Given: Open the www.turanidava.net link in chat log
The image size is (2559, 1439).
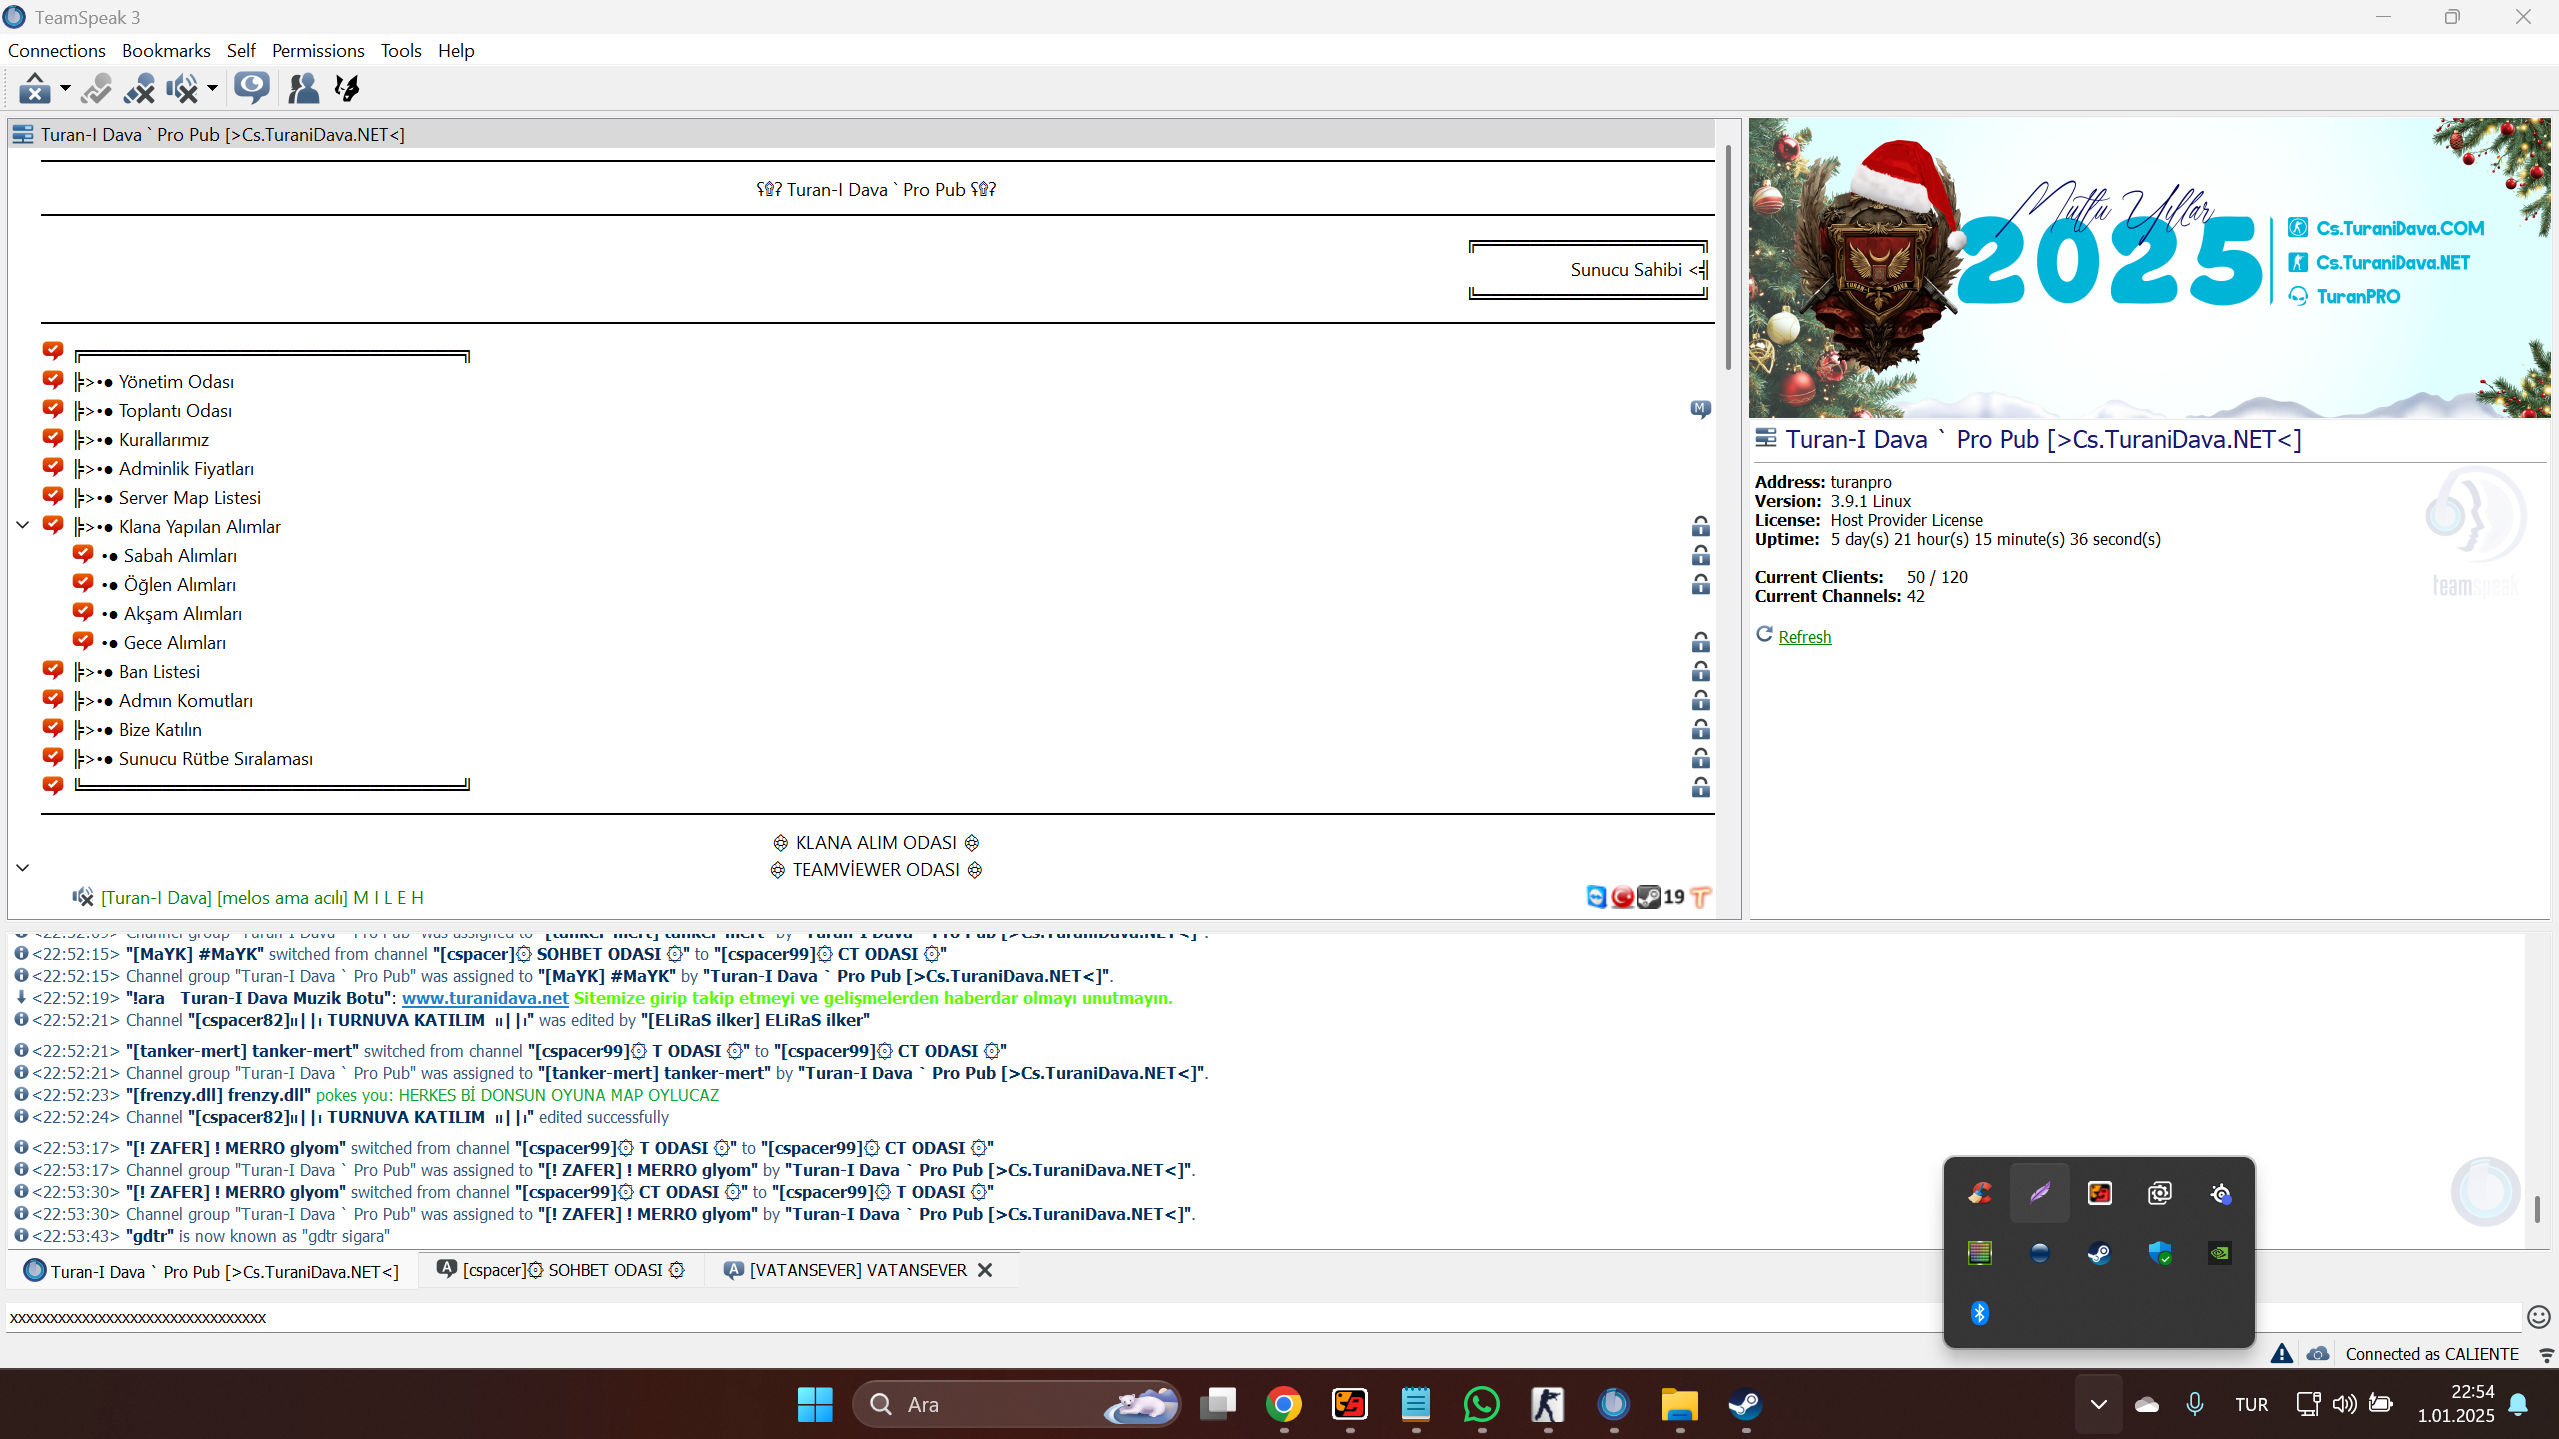Looking at the screenshot, I should tap(485, 997).
